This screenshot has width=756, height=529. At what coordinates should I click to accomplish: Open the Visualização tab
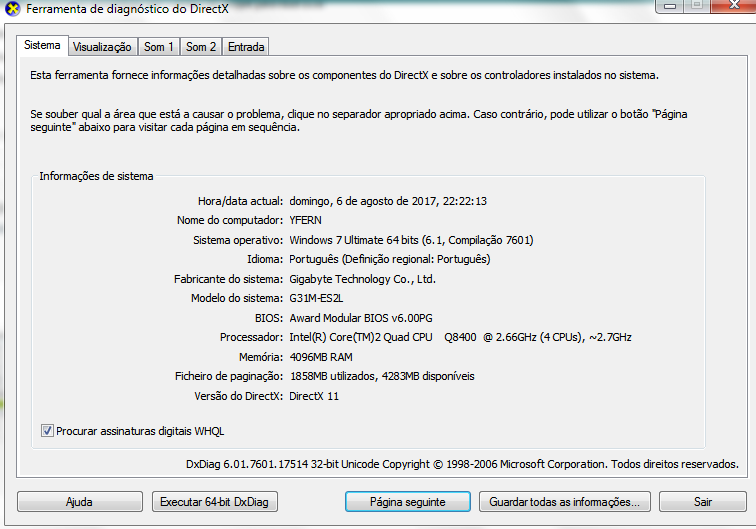(x=102, y=47)
